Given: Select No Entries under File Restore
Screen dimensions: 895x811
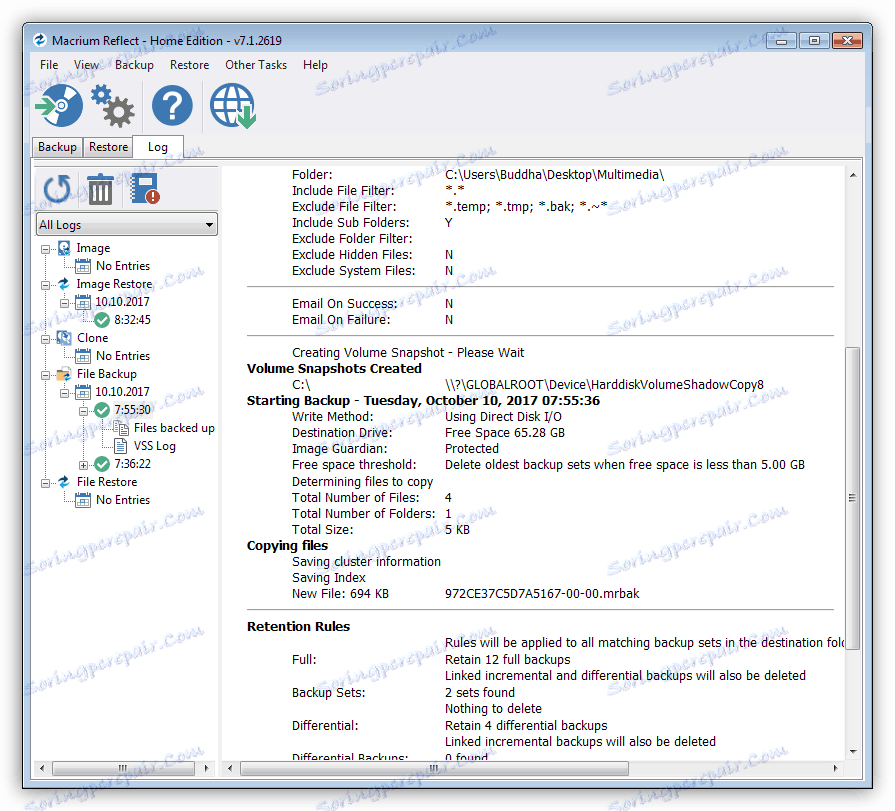Looking at the screenshot, I should point(123,500).
